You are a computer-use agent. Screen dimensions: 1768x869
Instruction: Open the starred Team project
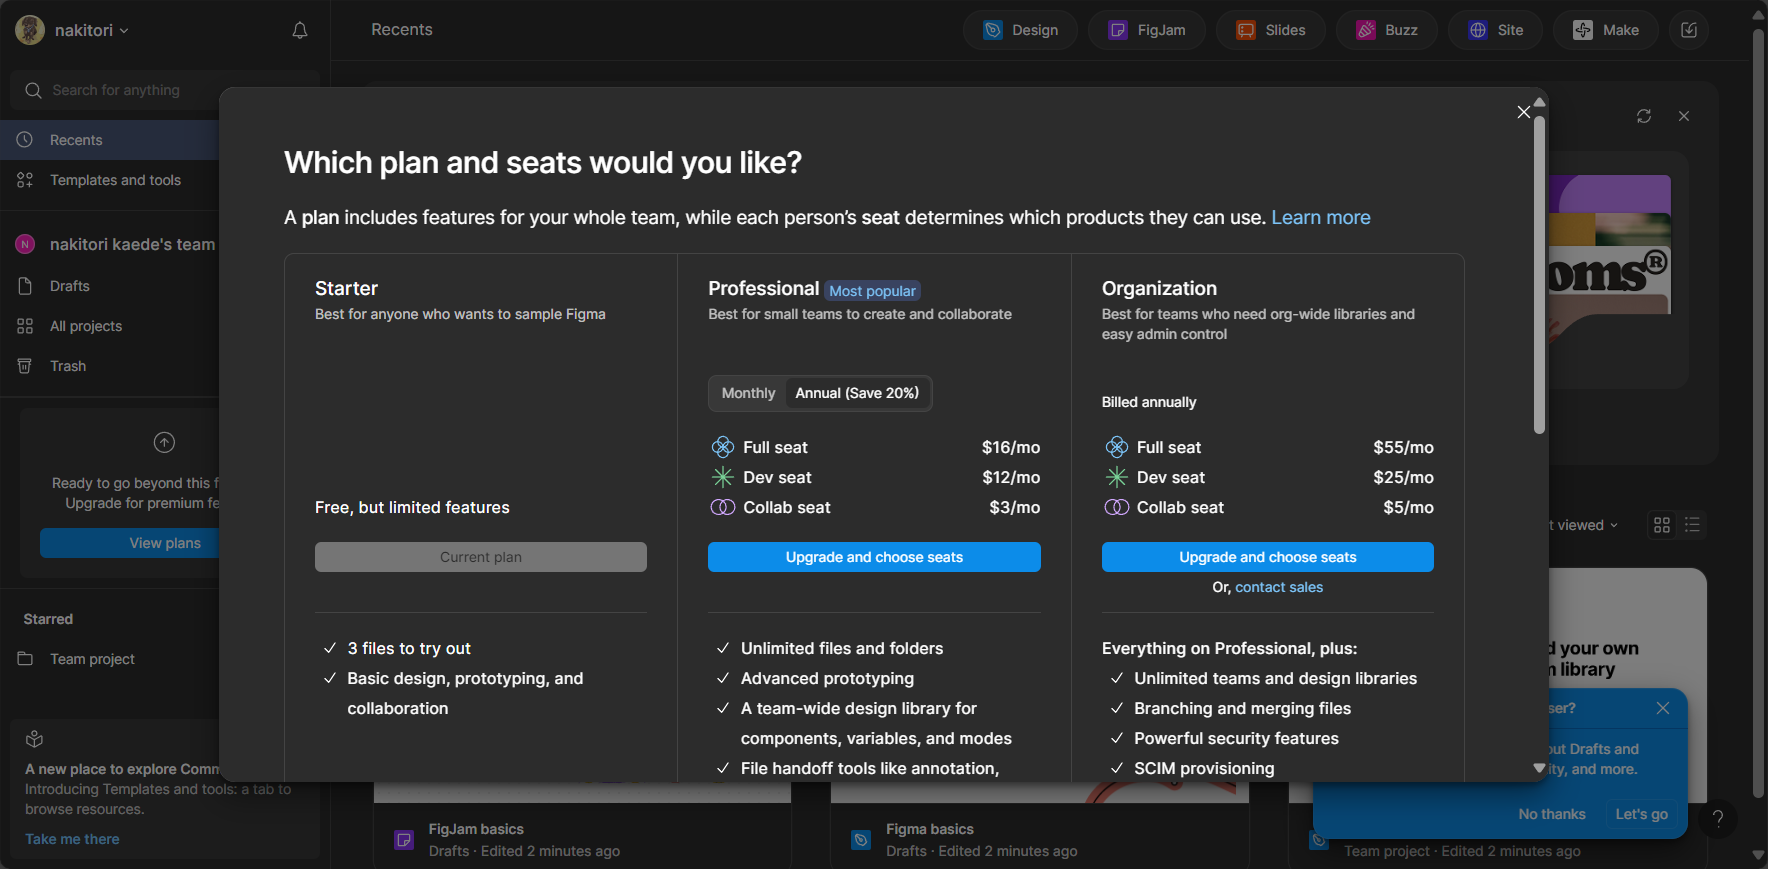(x=92, y=659)
